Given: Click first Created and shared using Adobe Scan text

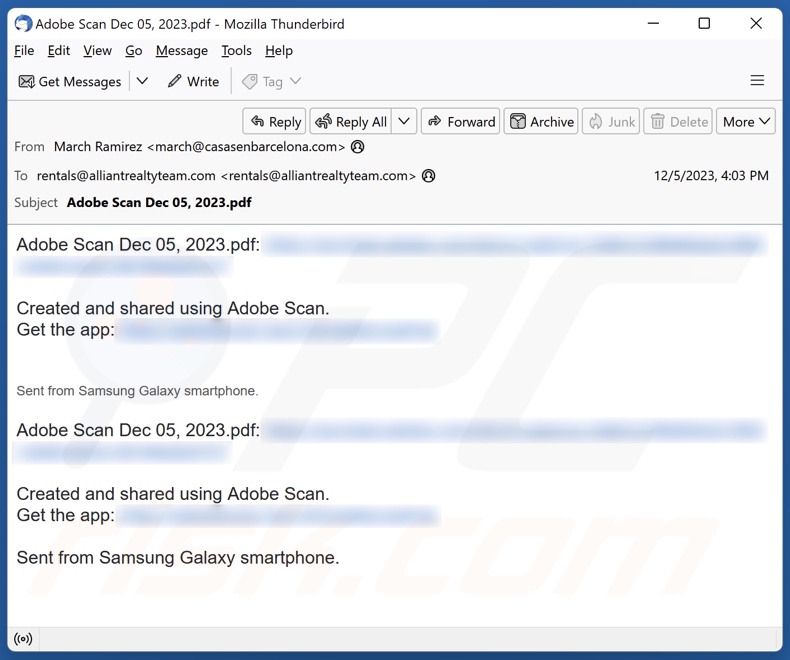Looking at the screenshot, I should (173, 308).
